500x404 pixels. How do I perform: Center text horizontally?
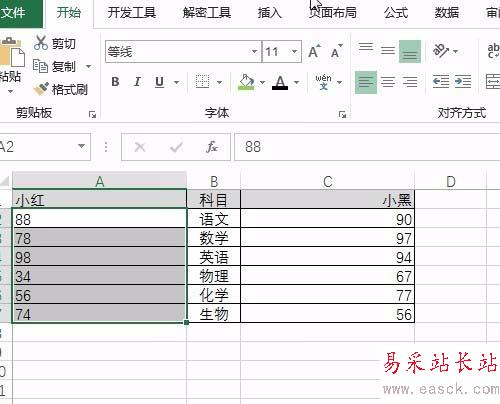coord(388,82)
